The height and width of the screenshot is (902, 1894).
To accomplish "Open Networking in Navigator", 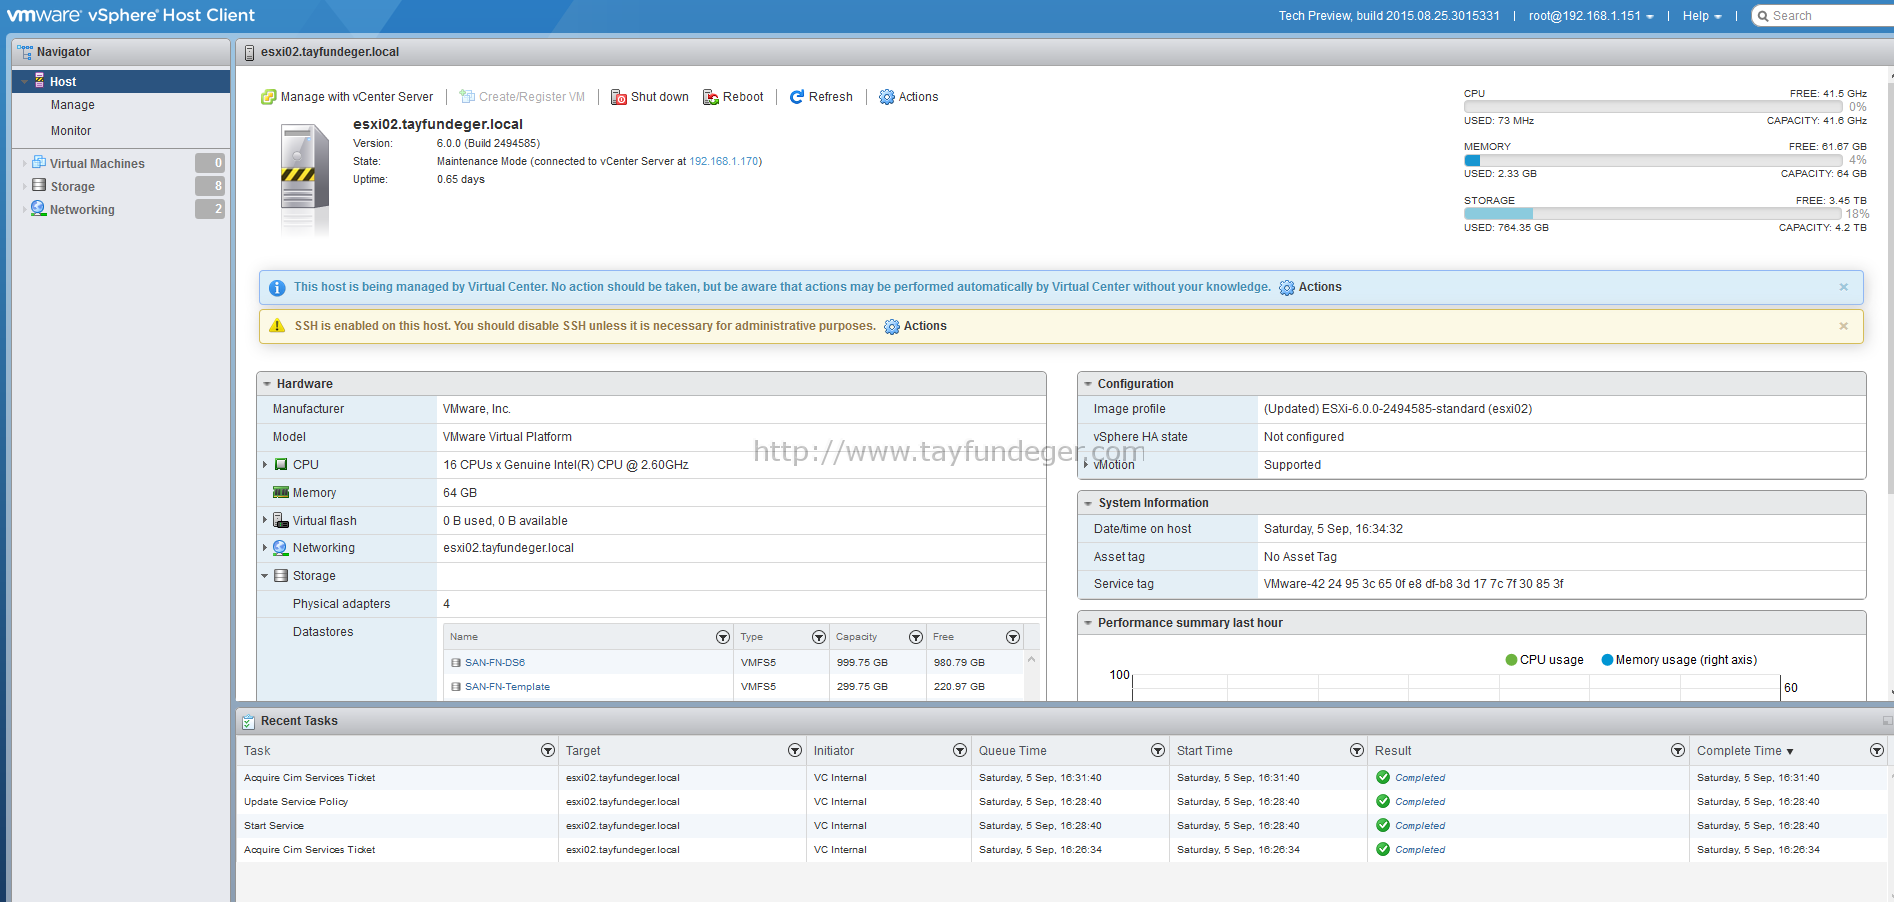I will pyautogui.click(x=82, y=209).
